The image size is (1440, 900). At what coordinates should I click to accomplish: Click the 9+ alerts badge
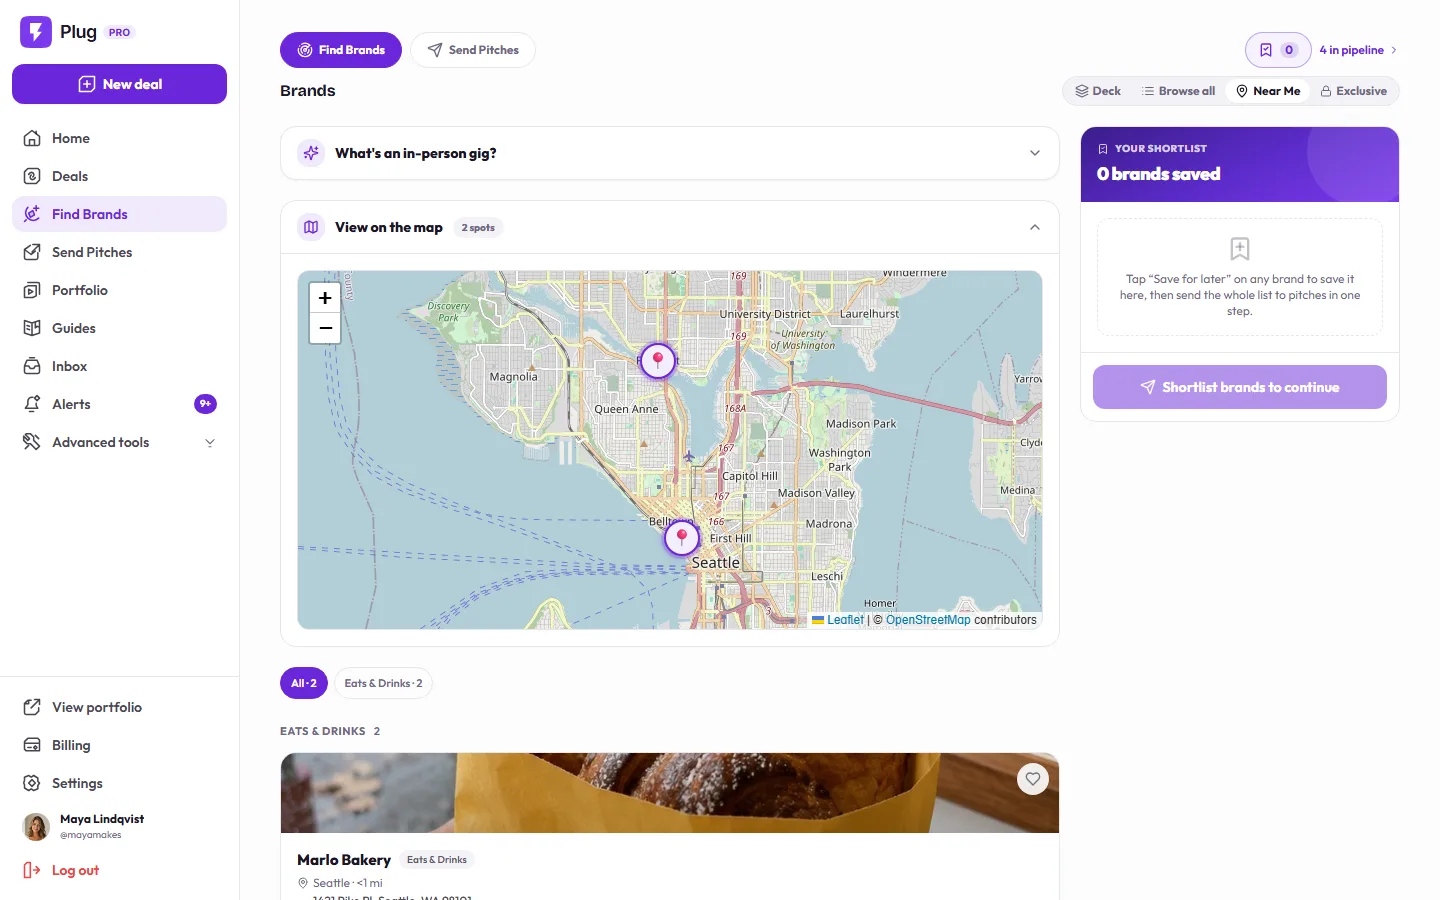click(x=205, y=404)
